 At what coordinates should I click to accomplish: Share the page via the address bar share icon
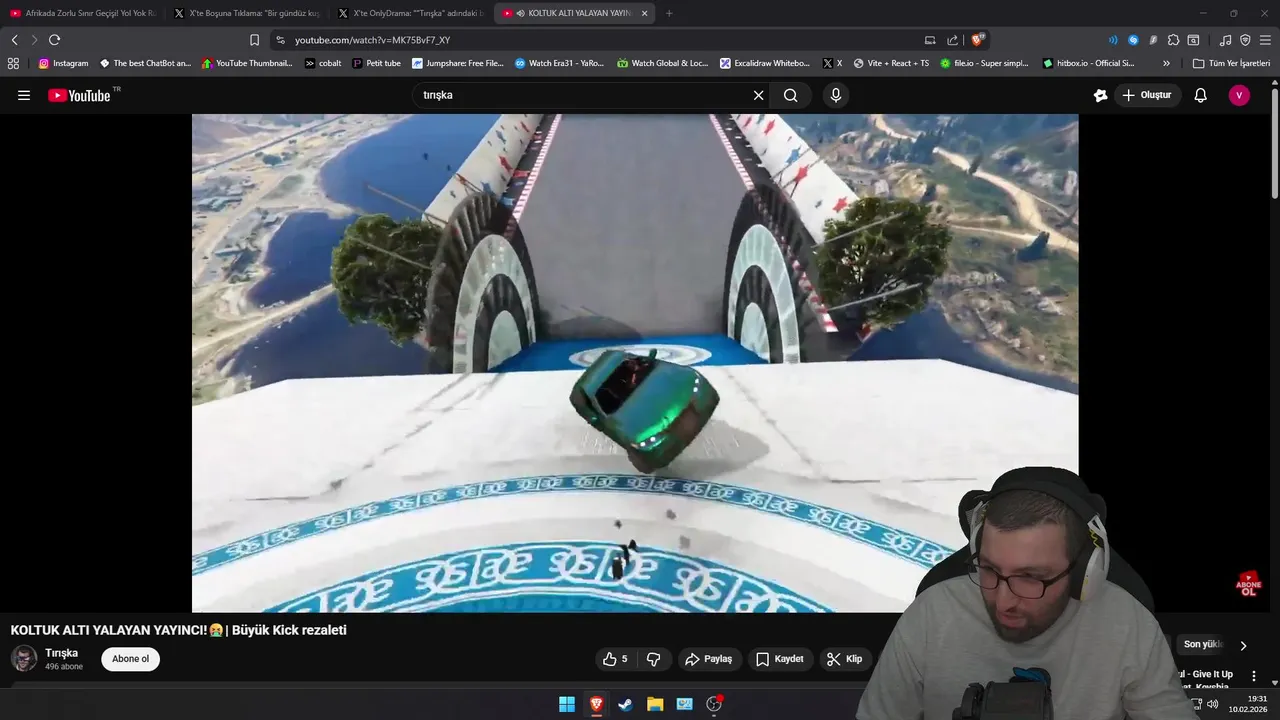[953, 40]
